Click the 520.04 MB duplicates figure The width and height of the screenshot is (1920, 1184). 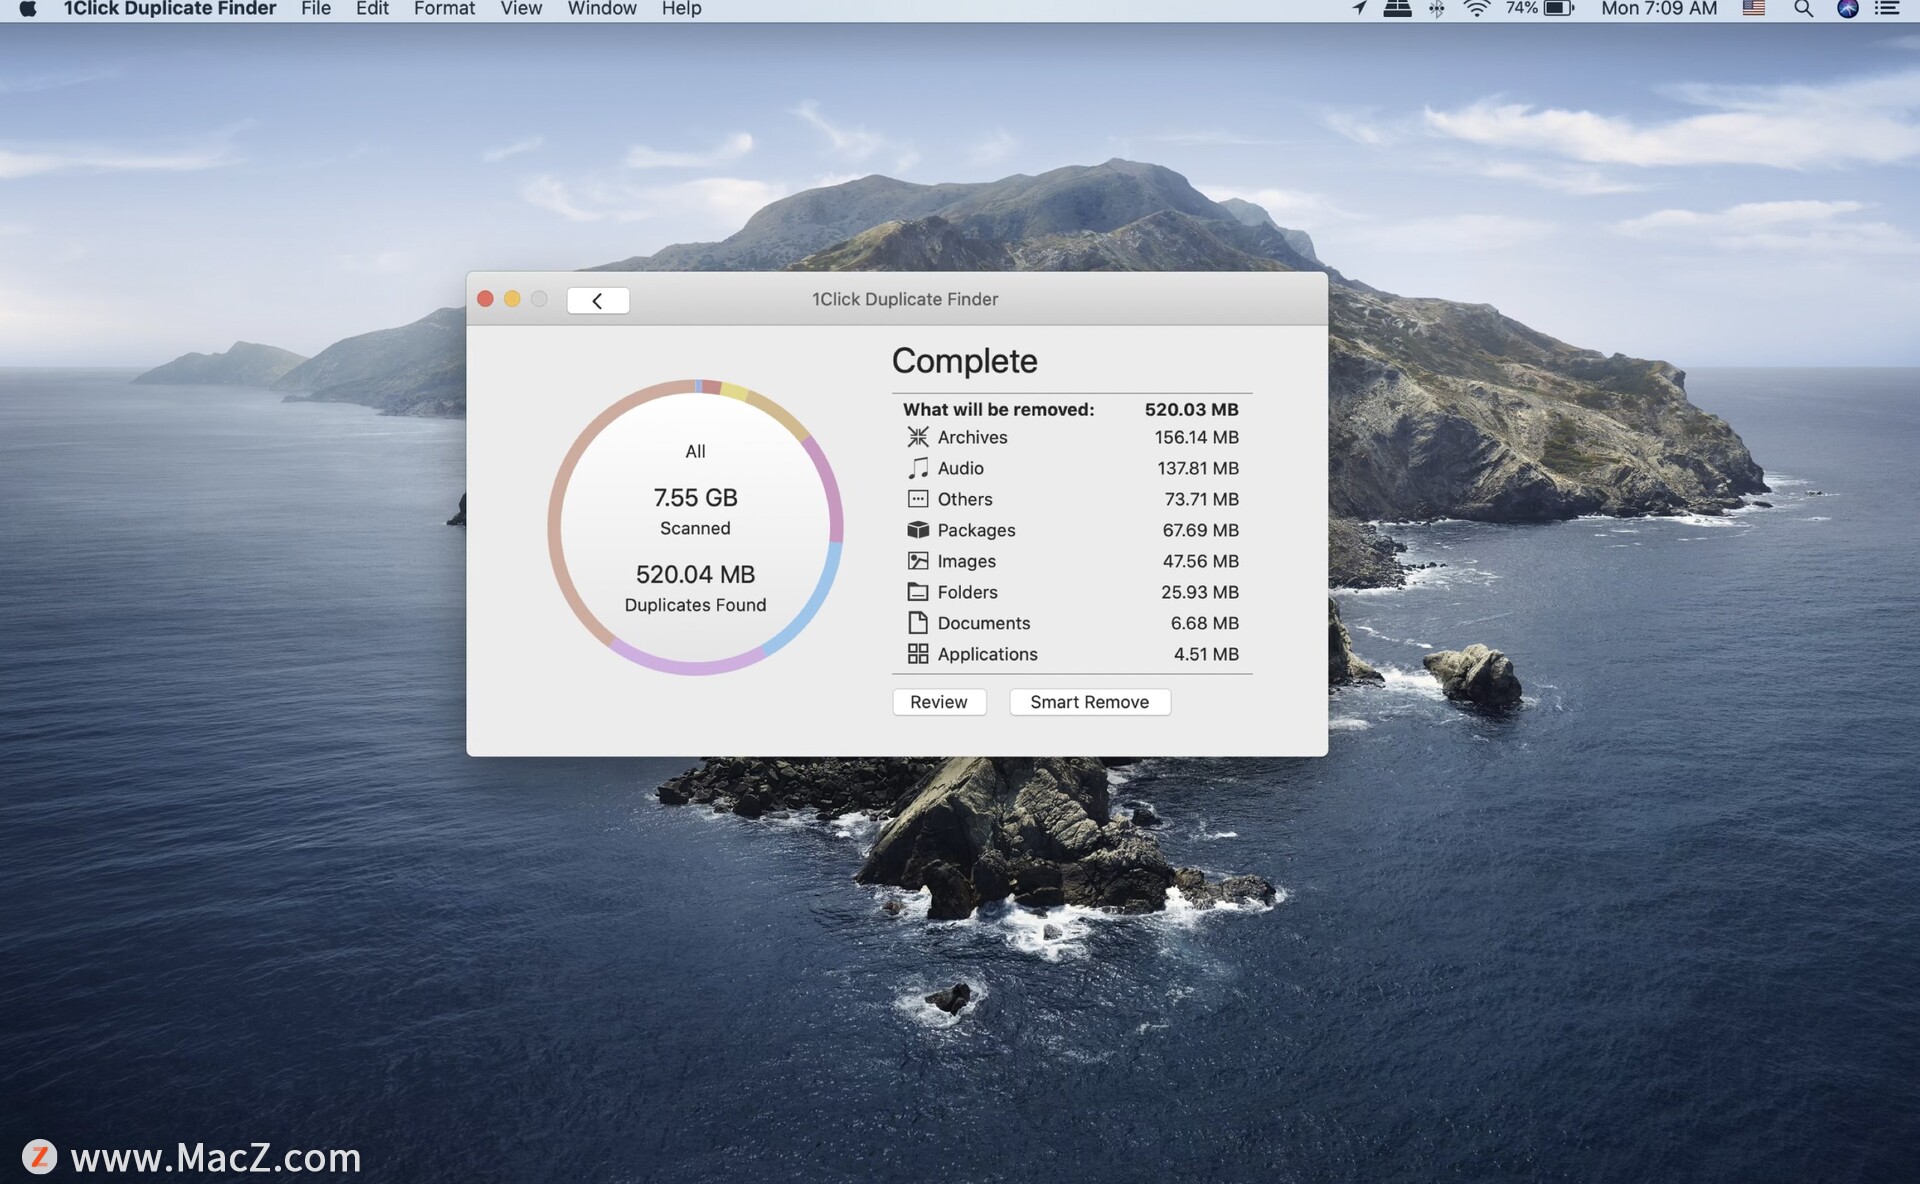pyautogui.click(x=695, y=574)
